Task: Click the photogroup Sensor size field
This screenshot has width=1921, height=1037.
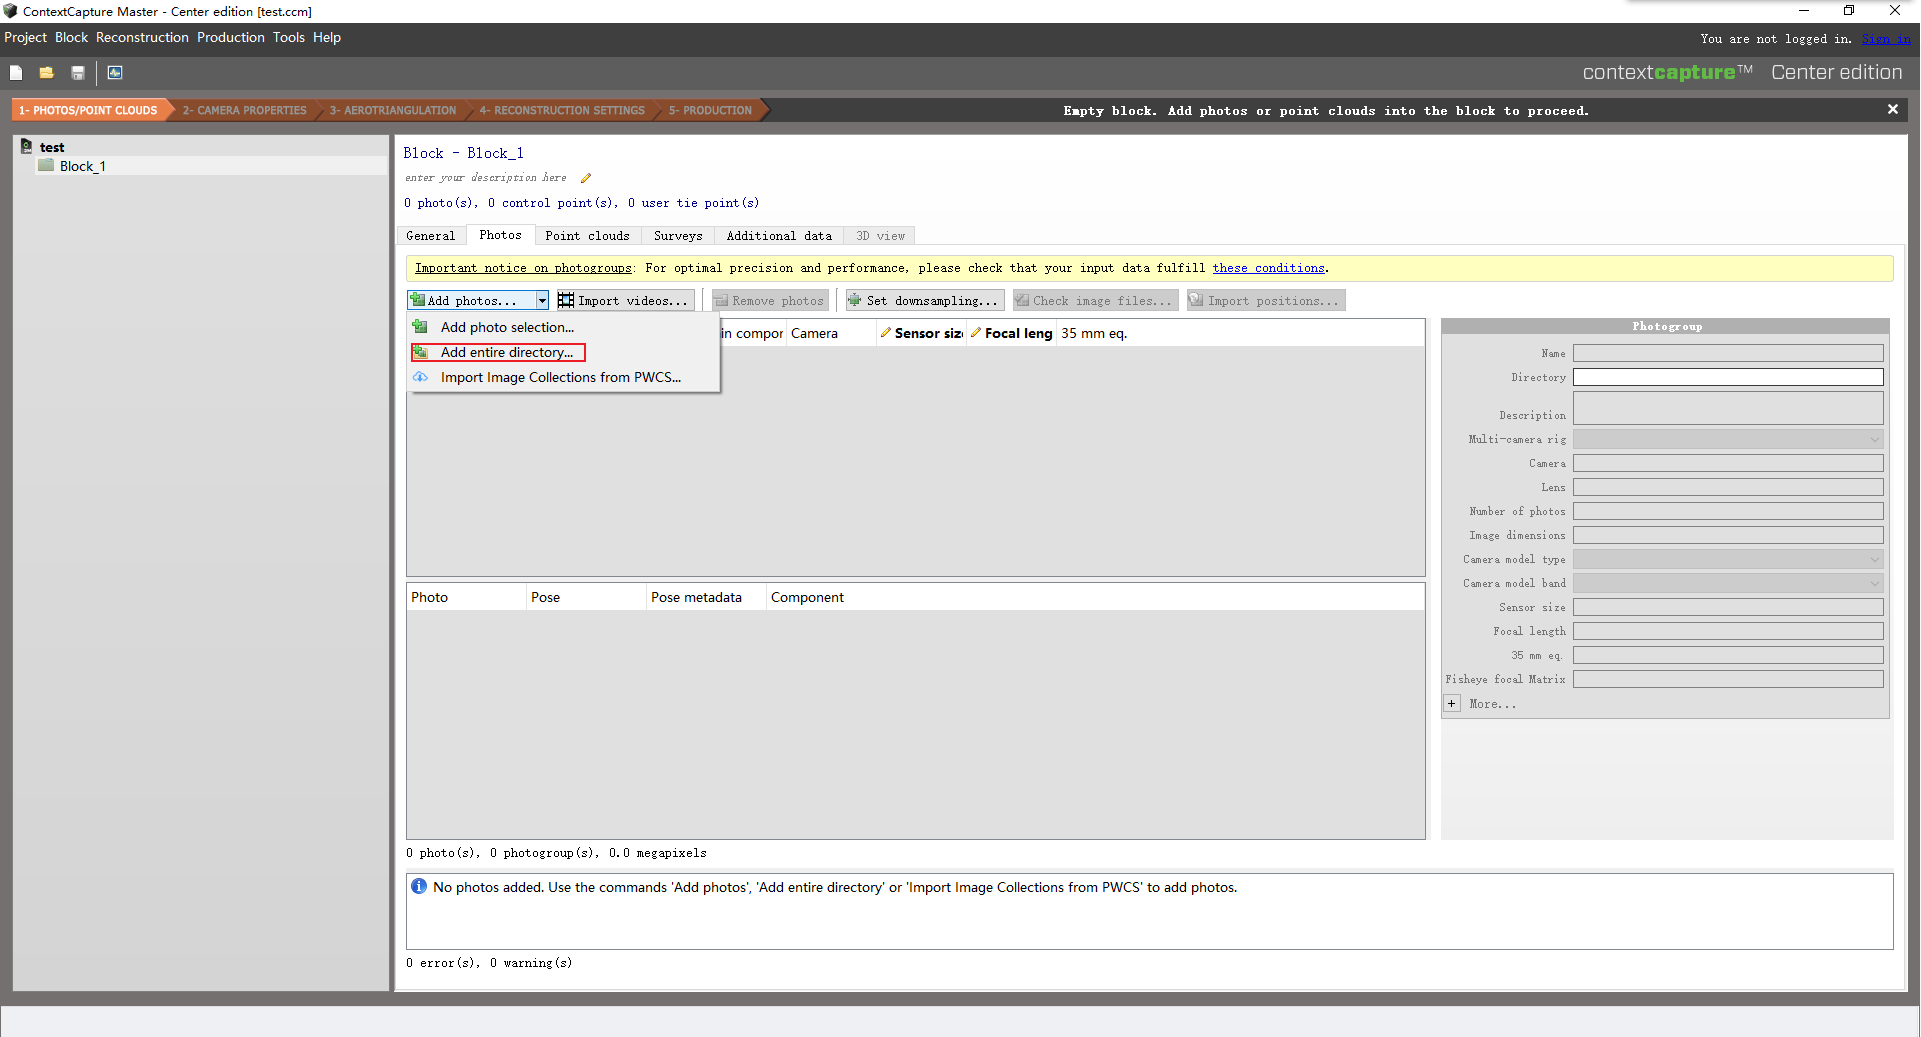Action: (x=1727, y=607)
